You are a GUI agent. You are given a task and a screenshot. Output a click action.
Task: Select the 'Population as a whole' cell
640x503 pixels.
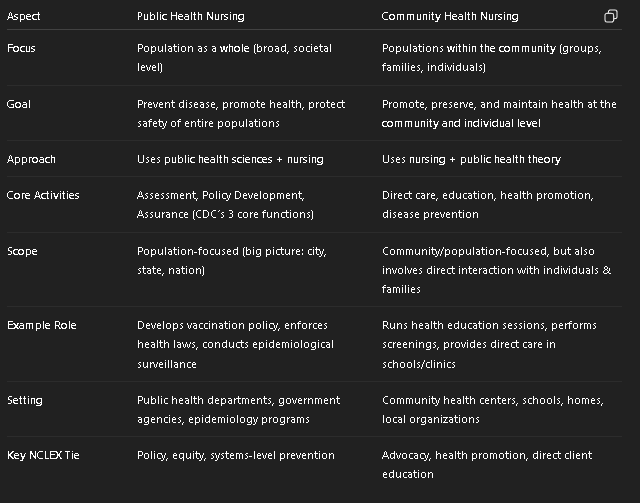coord(234,58)
